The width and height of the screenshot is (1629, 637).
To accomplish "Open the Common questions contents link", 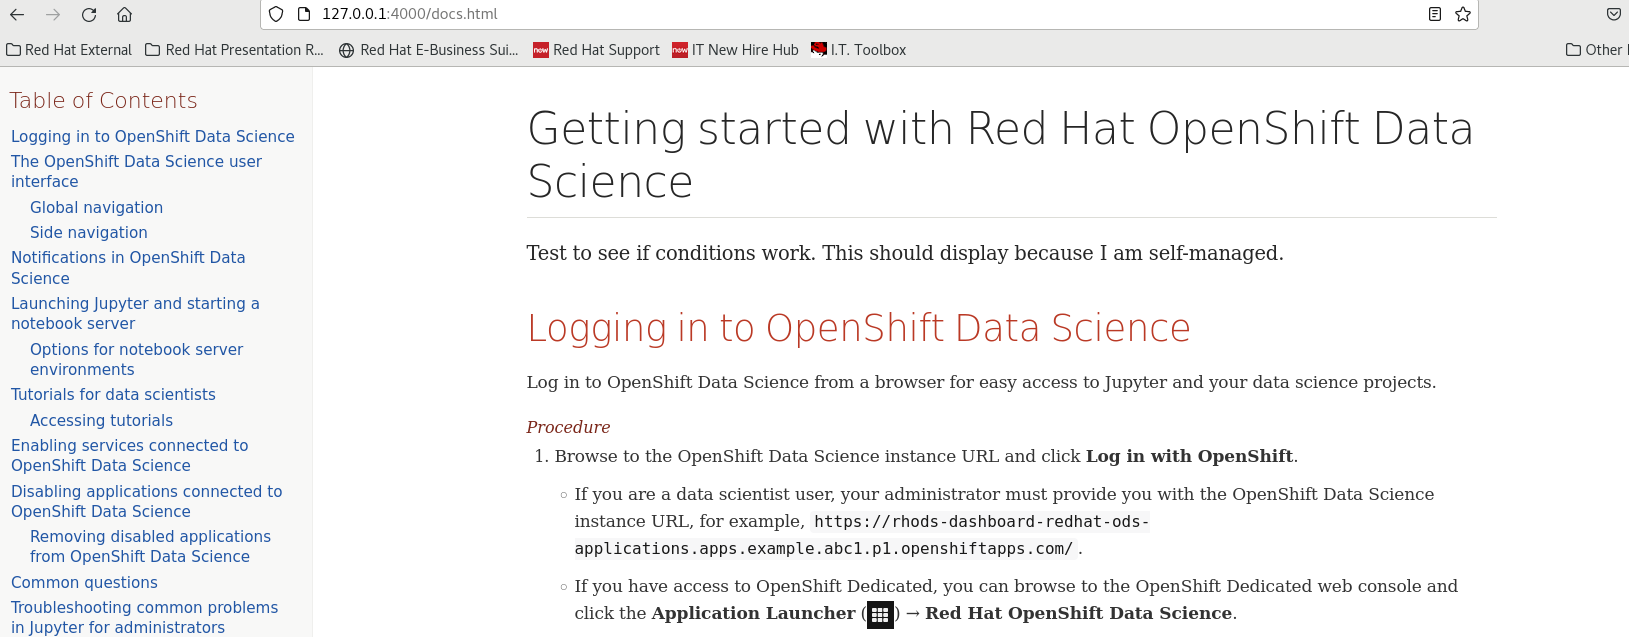I will (x=84, y=582).
